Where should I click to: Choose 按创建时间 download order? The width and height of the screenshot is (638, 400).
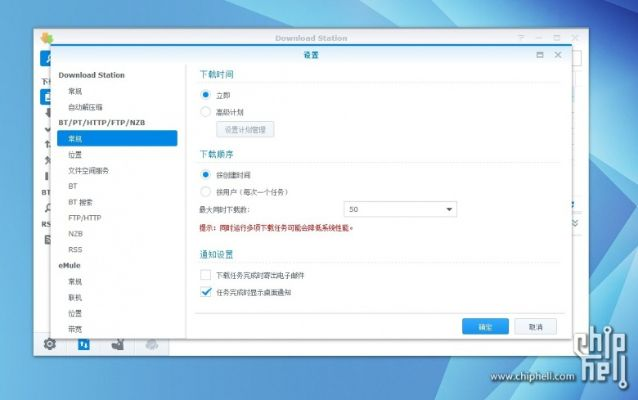[x=205, y=175]
